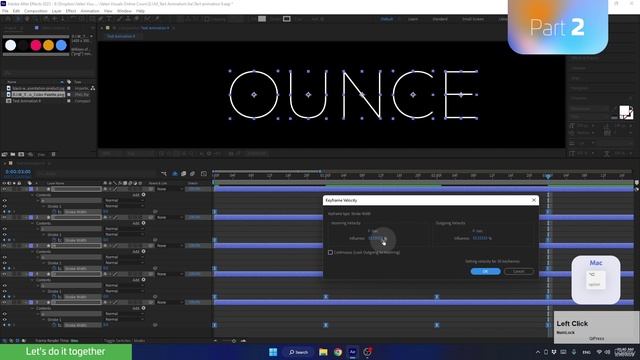Click Add shape arrow on third layer's Contents
Image resolution: width=640 pixels, height=360 pixels.
[x=143, y=252]
